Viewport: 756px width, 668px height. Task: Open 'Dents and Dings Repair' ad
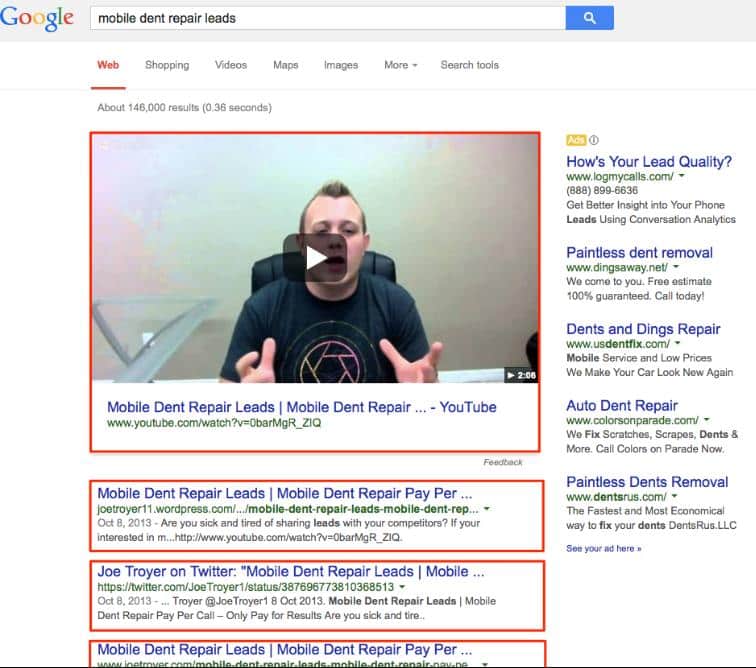(x=643, y=329)
